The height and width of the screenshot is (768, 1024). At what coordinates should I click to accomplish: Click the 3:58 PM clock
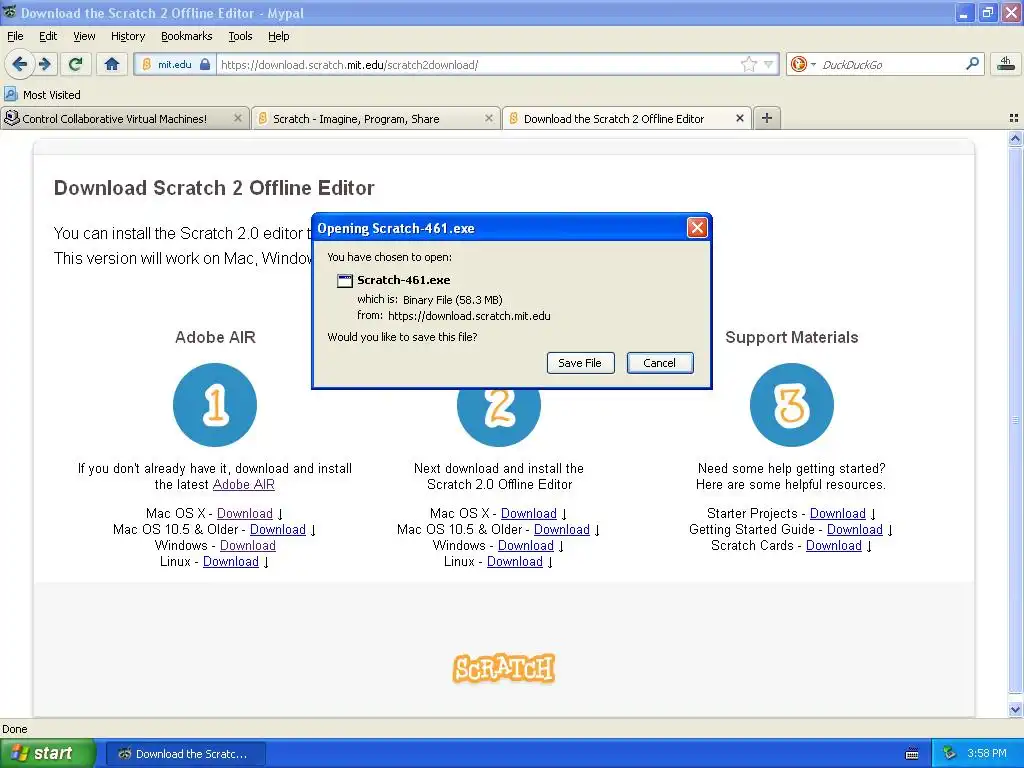tap(986, 754)
